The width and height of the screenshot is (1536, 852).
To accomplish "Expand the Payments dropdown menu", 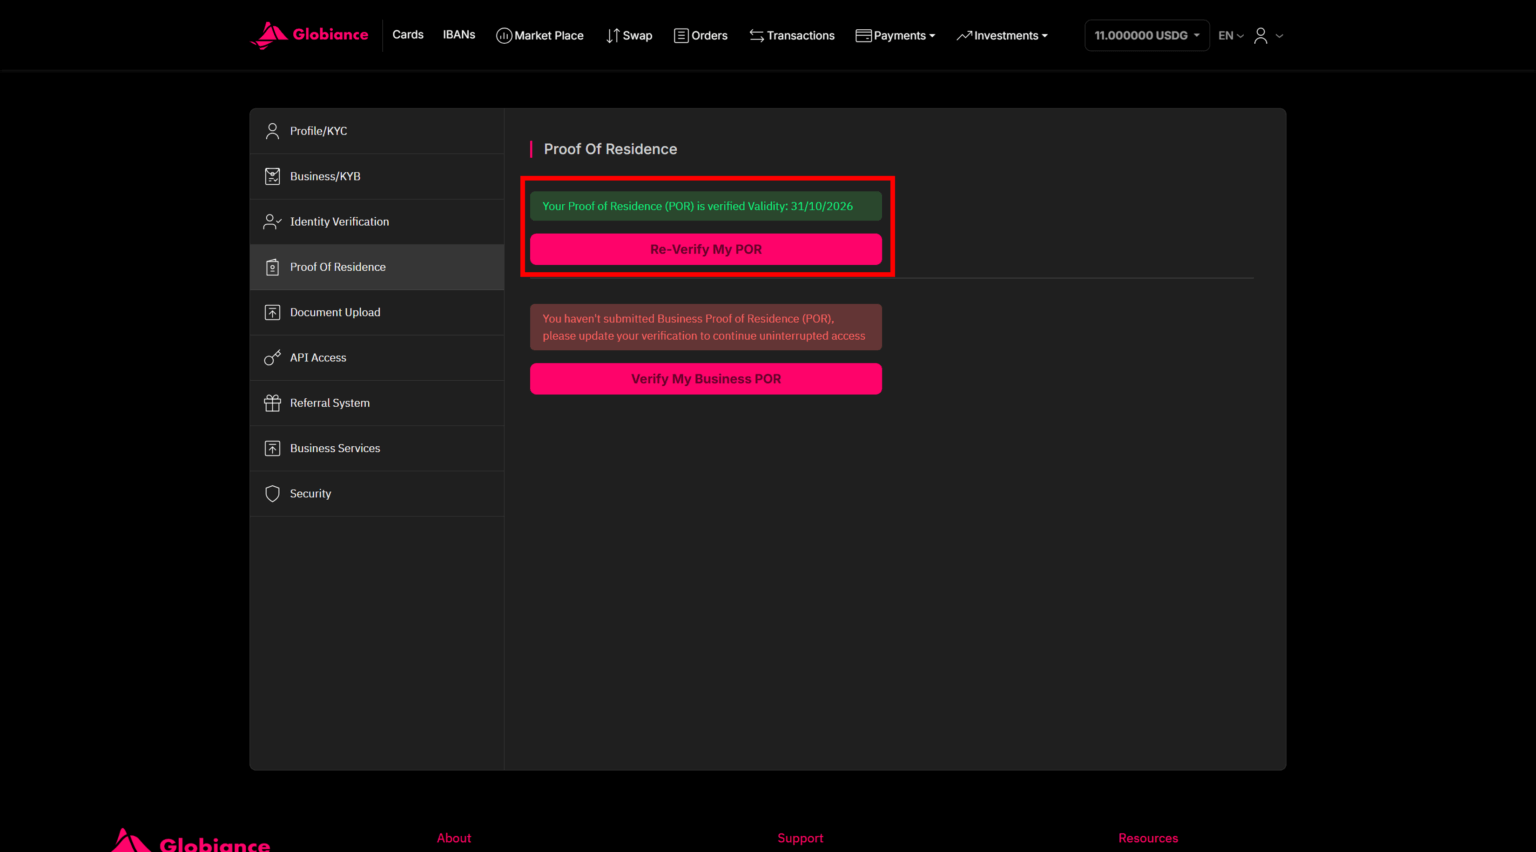I will point(895,36).
